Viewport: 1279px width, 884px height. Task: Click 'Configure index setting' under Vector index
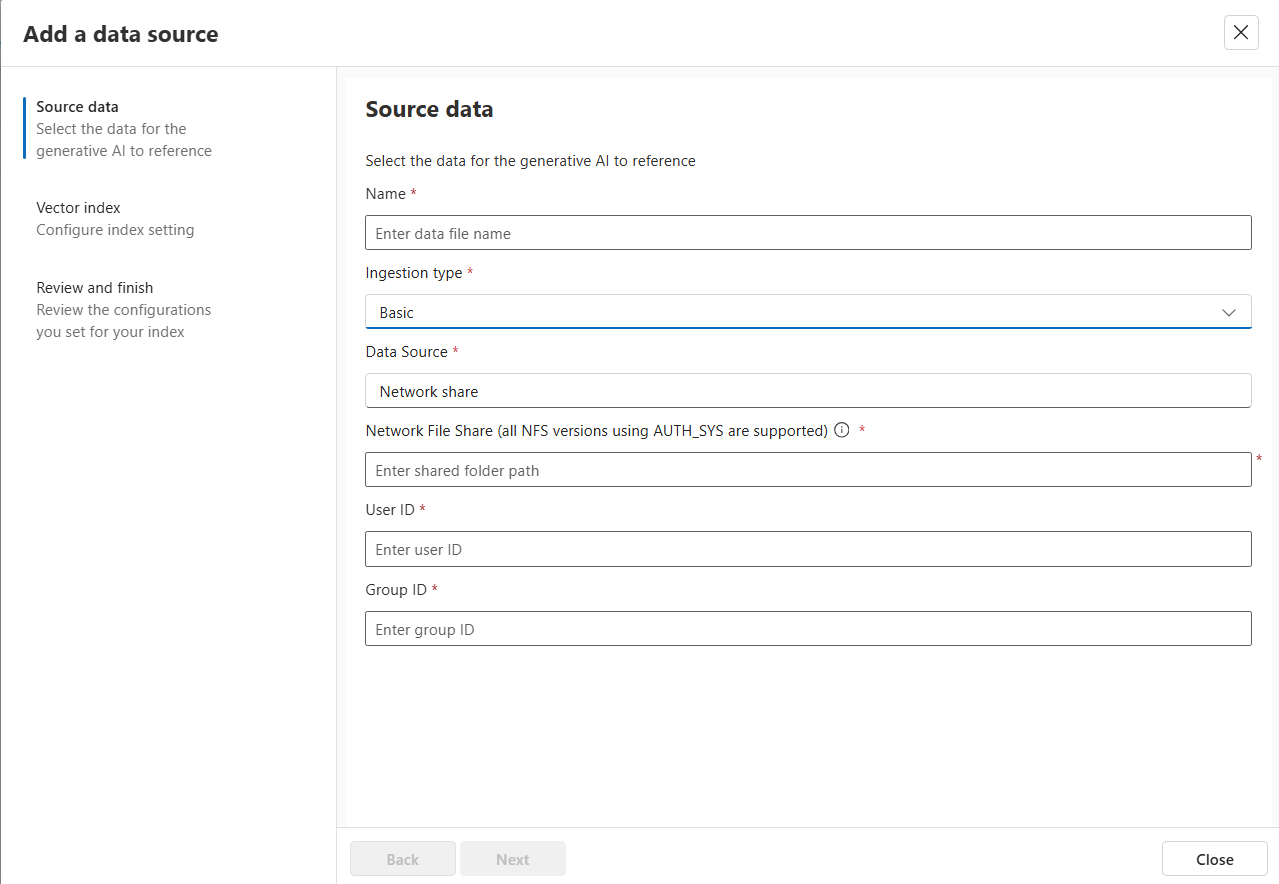[113, 229]
